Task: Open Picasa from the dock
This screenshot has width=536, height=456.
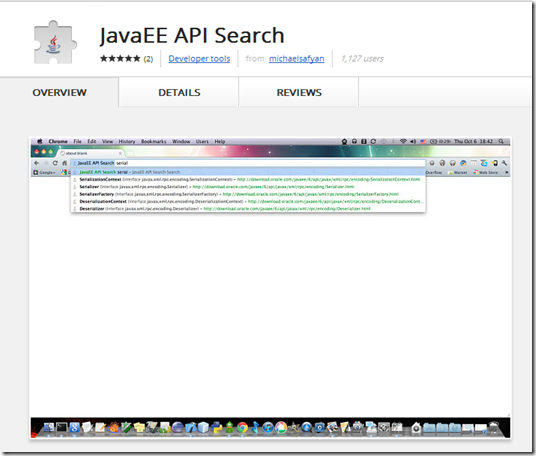Action: point(281,427)
